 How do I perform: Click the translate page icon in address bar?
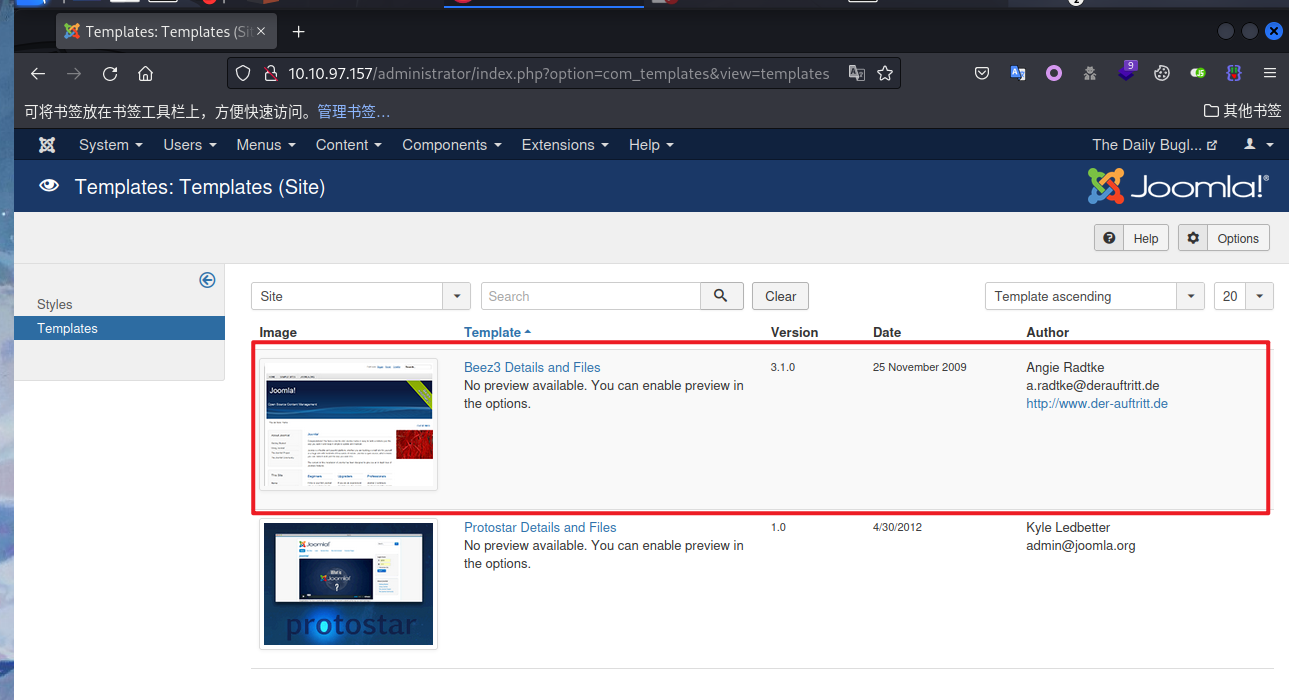click(857, 73)
